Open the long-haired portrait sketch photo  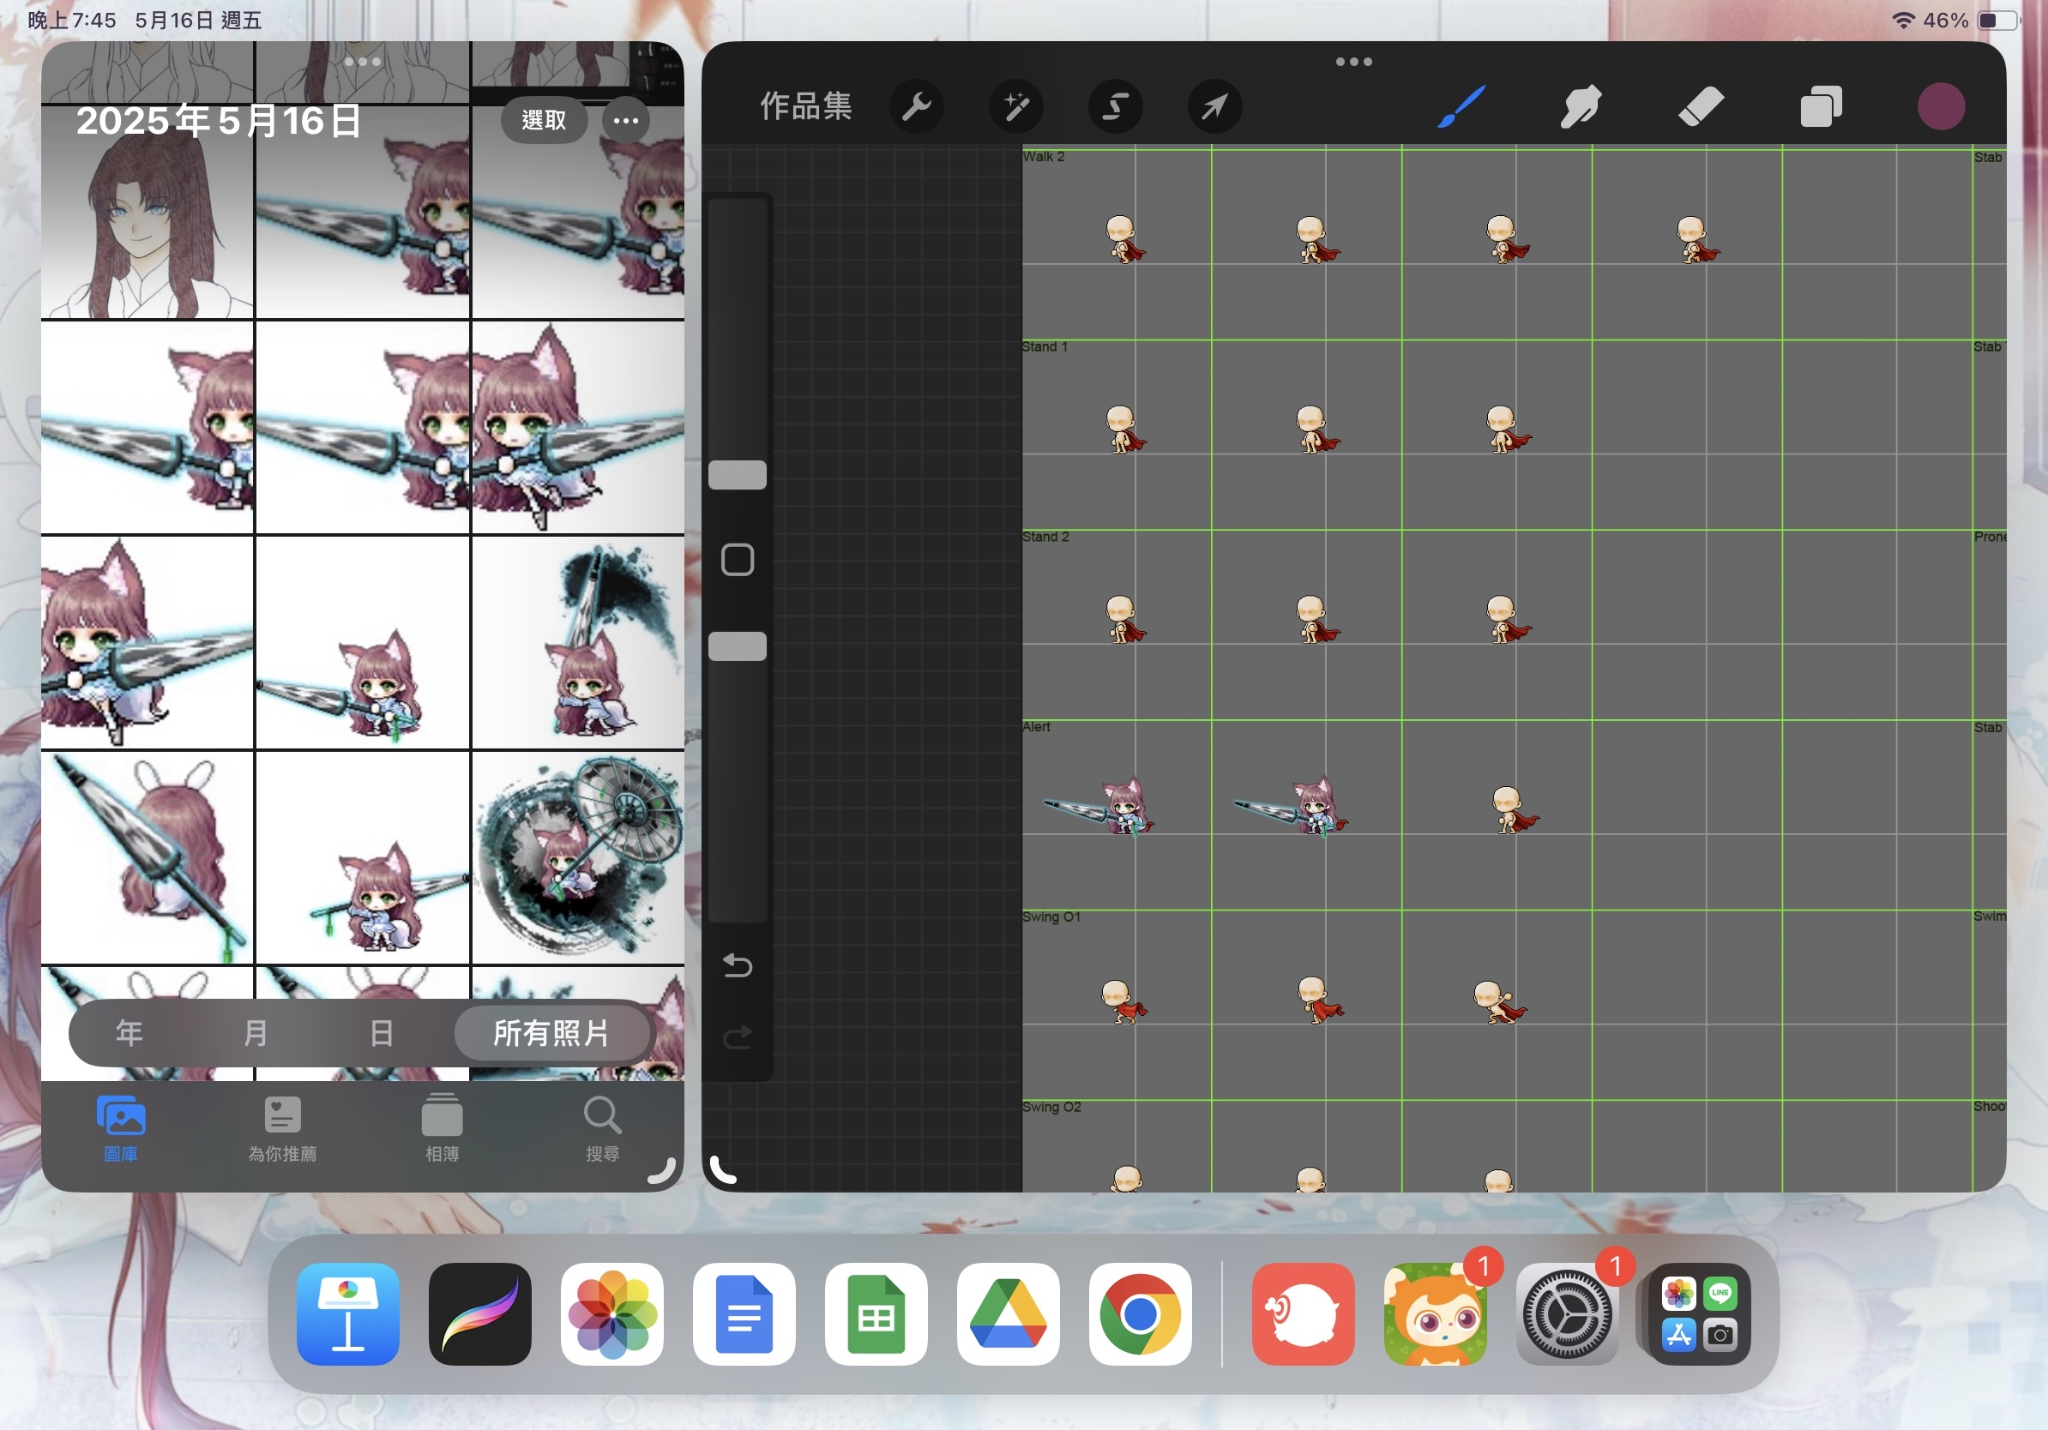coord(147,212)
